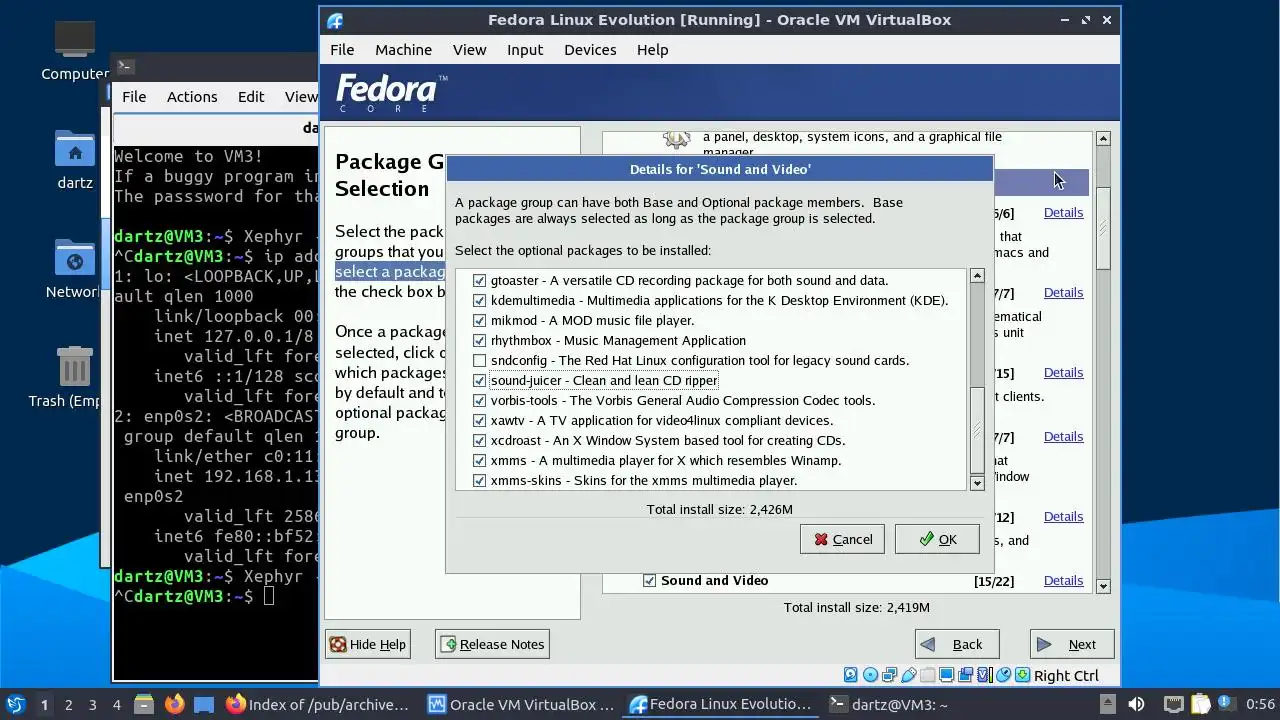The height and width of the screenshot is (720, 1280).
Task: Click the VirtualBox display status icon
Action: pos(947,675)
